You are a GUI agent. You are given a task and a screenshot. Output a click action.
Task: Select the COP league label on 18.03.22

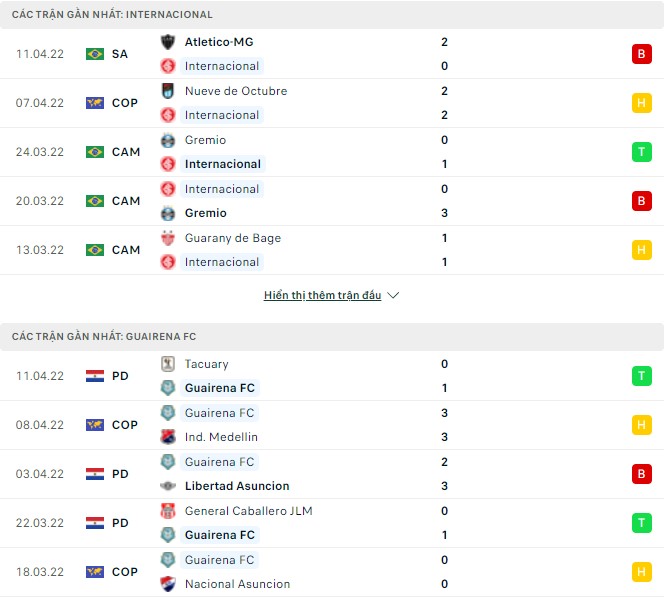pyautogui.click(x=125, y=572)
